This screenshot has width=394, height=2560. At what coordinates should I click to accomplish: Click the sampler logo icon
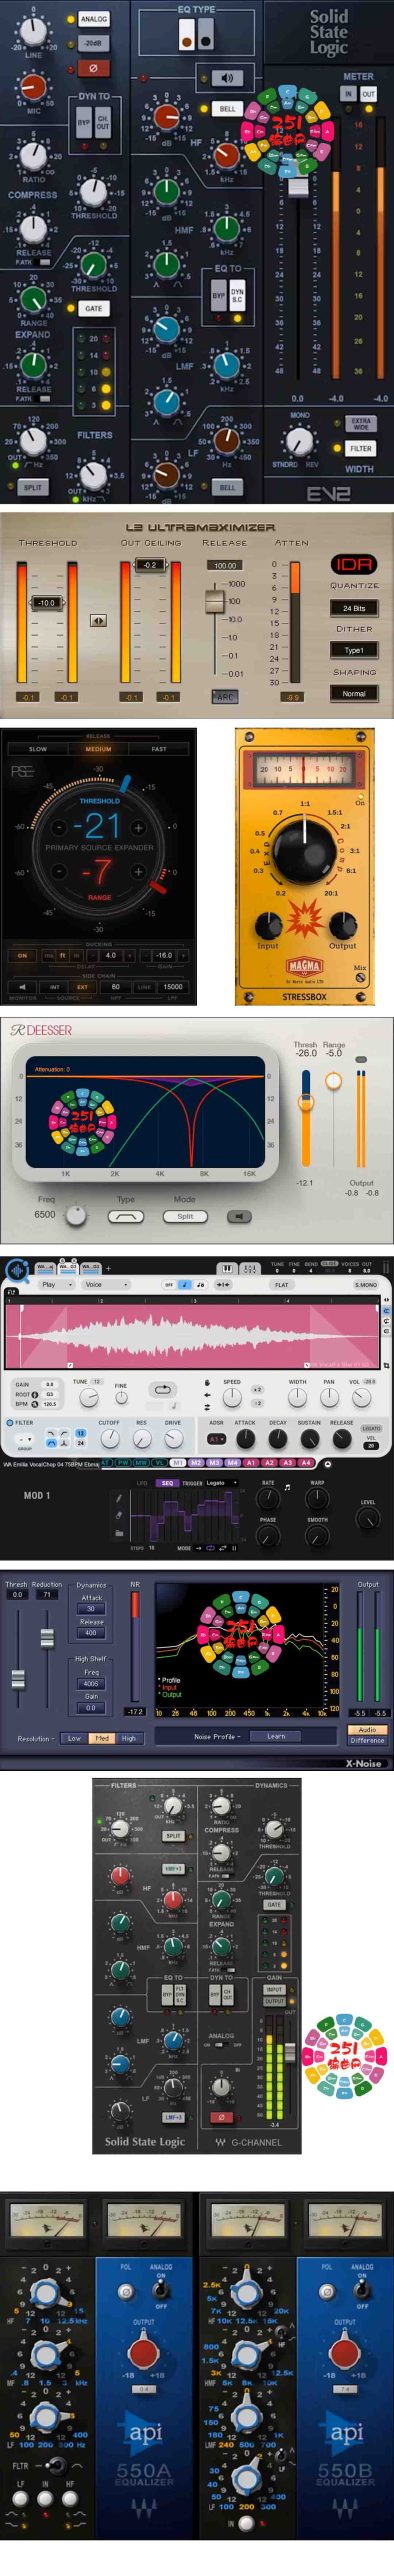(16, 1270)
